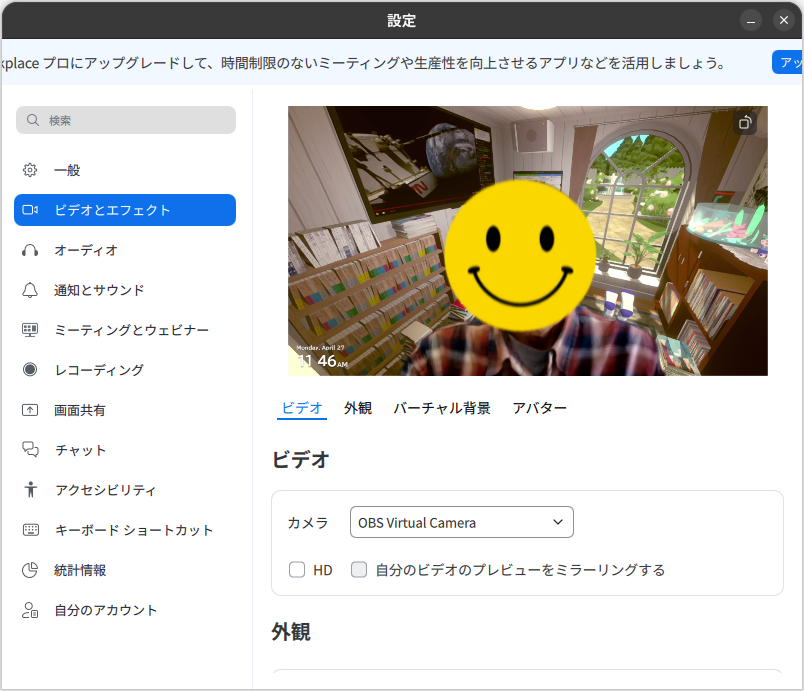The height and width of the screenshot is (691, 804).
Task: Click the Keyboard Shortcuts icon
Action: tap(30, 530)
